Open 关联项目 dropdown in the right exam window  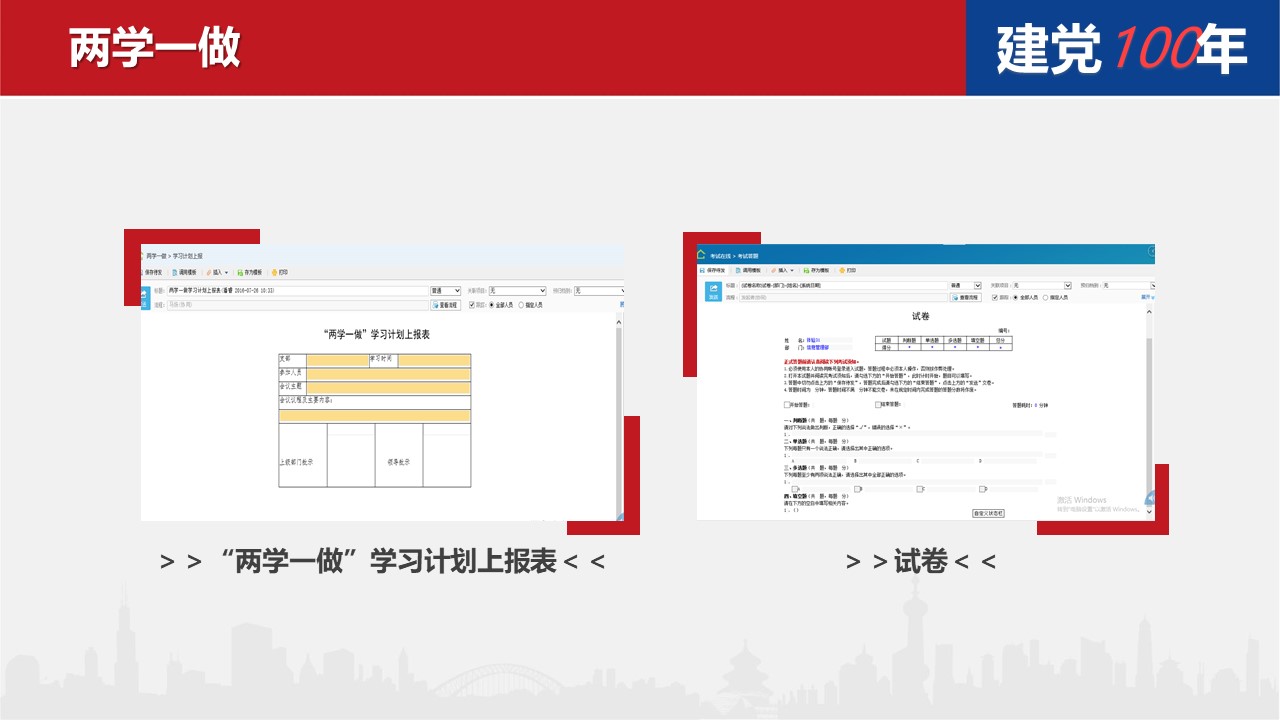(1041, 286)
